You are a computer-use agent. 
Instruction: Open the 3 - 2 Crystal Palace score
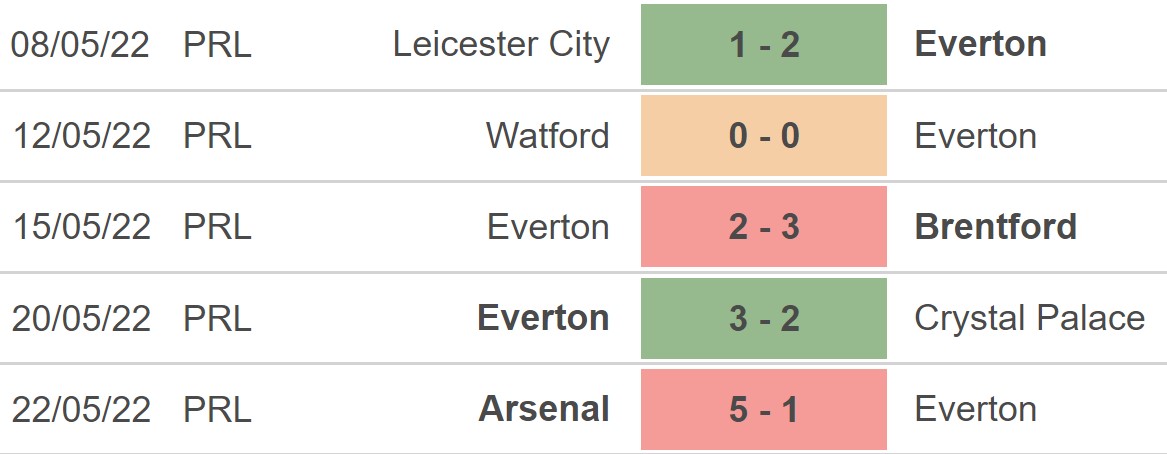click(763, 318)
